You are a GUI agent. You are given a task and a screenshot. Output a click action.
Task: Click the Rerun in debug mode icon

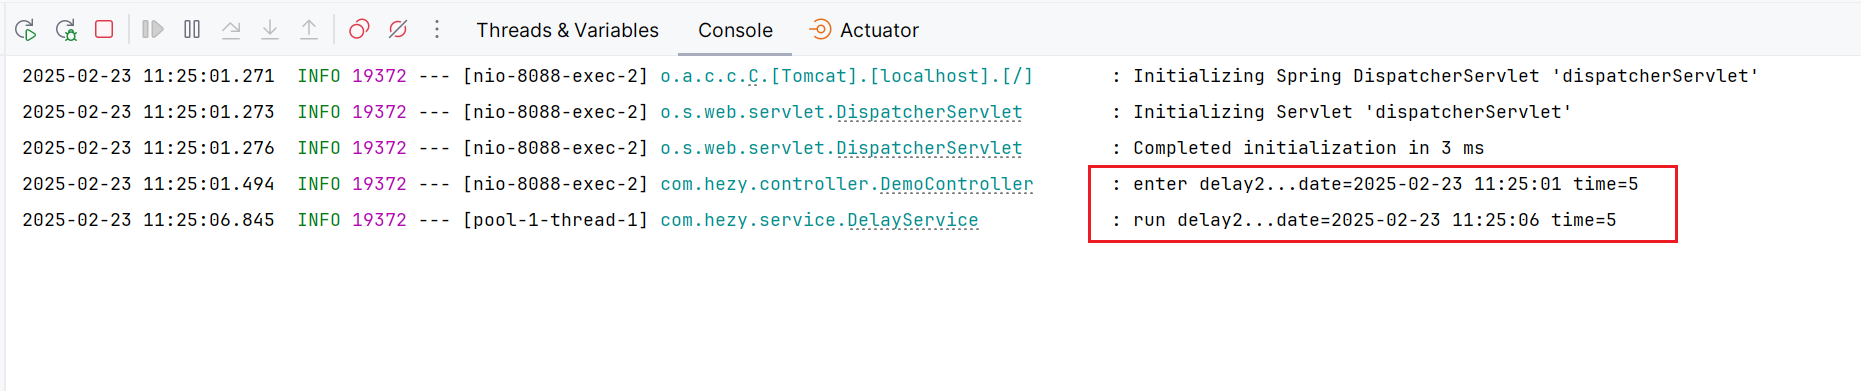(66, 30)
